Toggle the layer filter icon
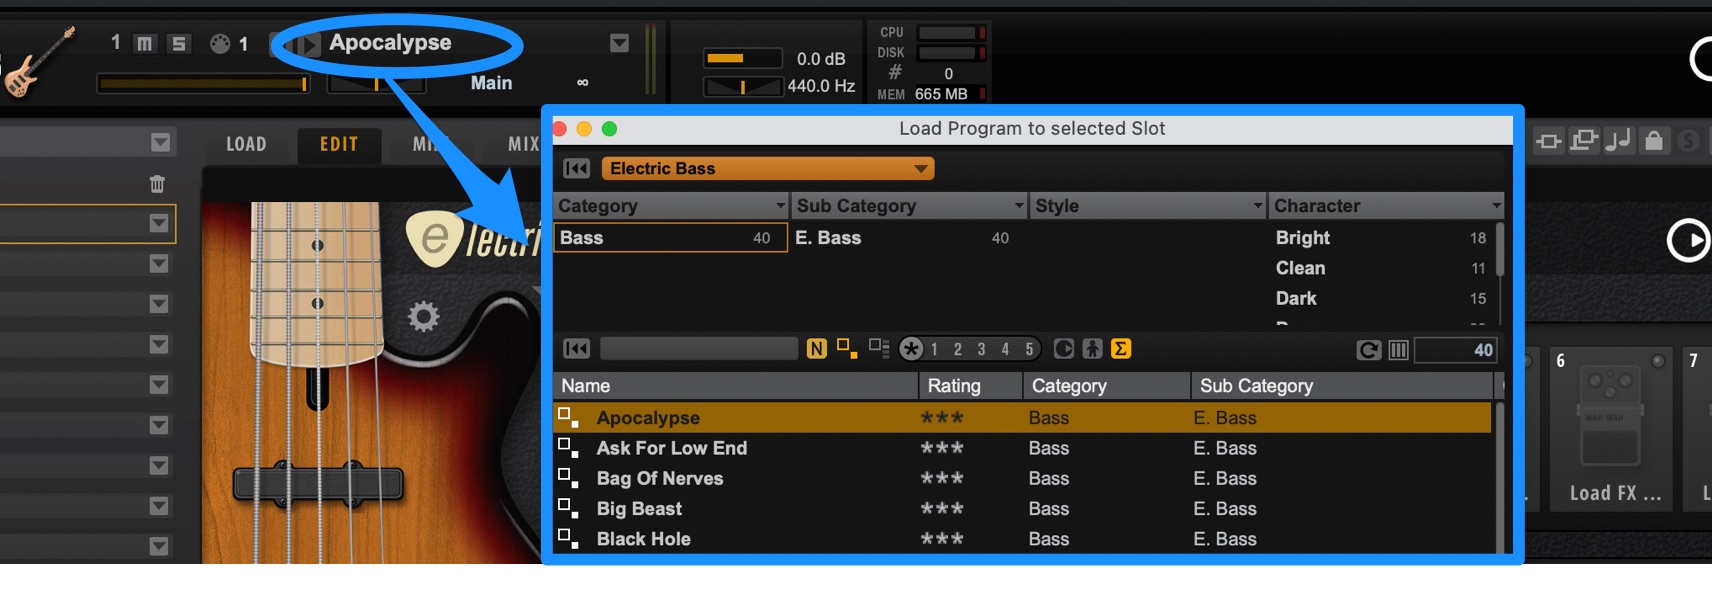The width and height of the screenshot is (1712, 600). click(x=879, y=348)
